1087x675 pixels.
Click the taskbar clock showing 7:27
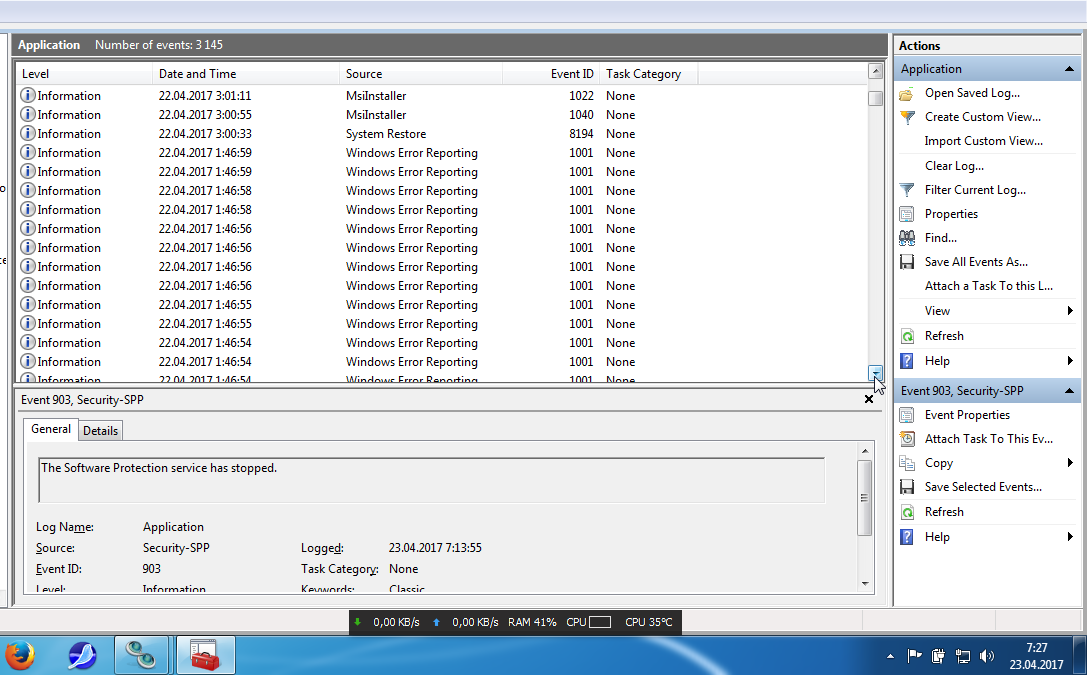(x=1036, y=656)
